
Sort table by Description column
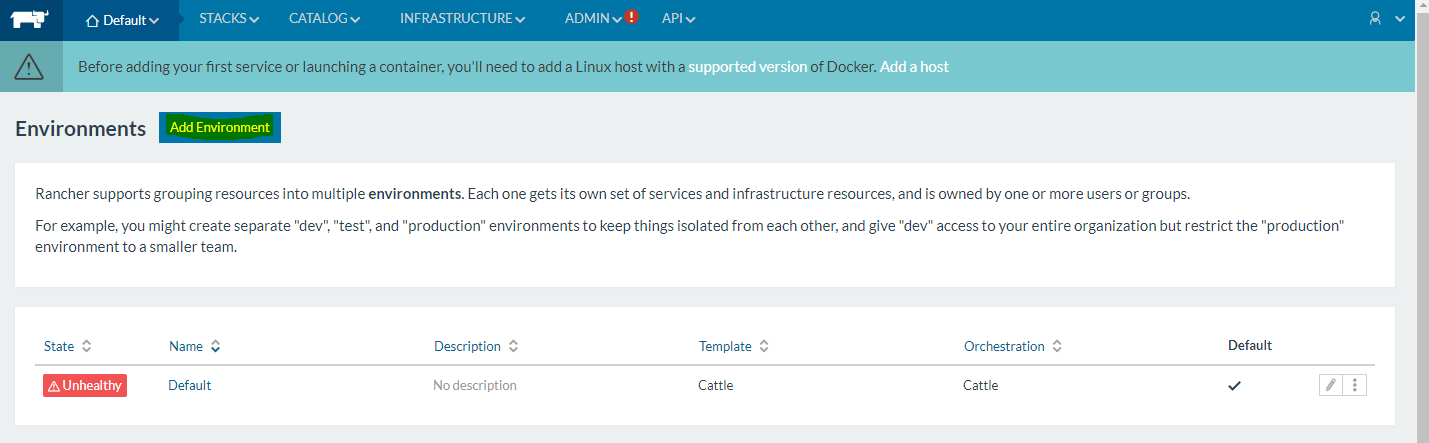pos(476,346)
